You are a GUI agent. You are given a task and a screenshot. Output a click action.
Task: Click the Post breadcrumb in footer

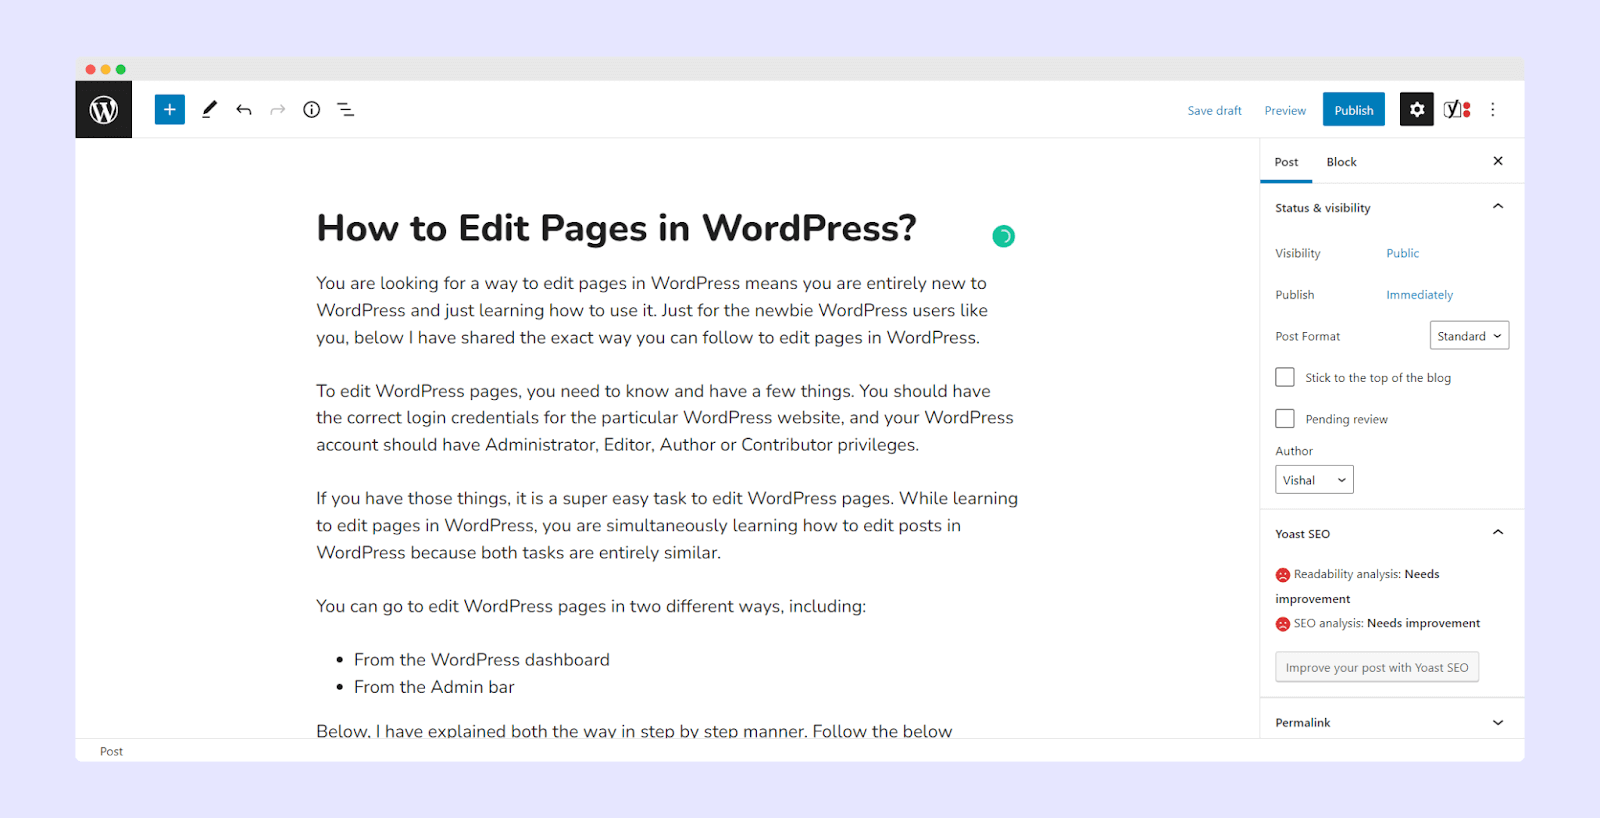111,751
